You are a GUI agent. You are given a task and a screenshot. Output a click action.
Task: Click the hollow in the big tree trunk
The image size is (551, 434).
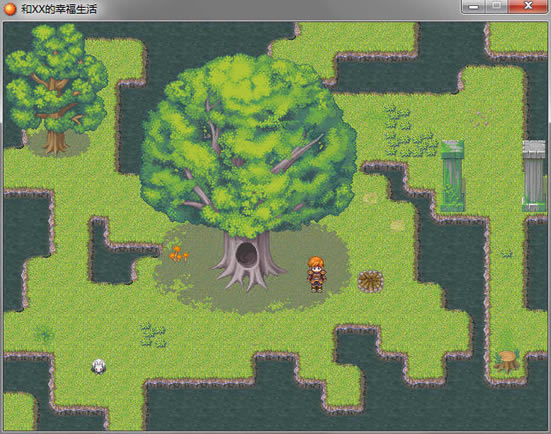click(246, 254)
